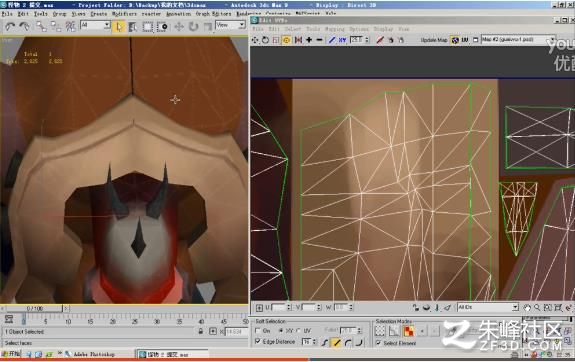Open the Mapping menu in Edit UVWs
575x362 pixels.
[x=334, y=29]
